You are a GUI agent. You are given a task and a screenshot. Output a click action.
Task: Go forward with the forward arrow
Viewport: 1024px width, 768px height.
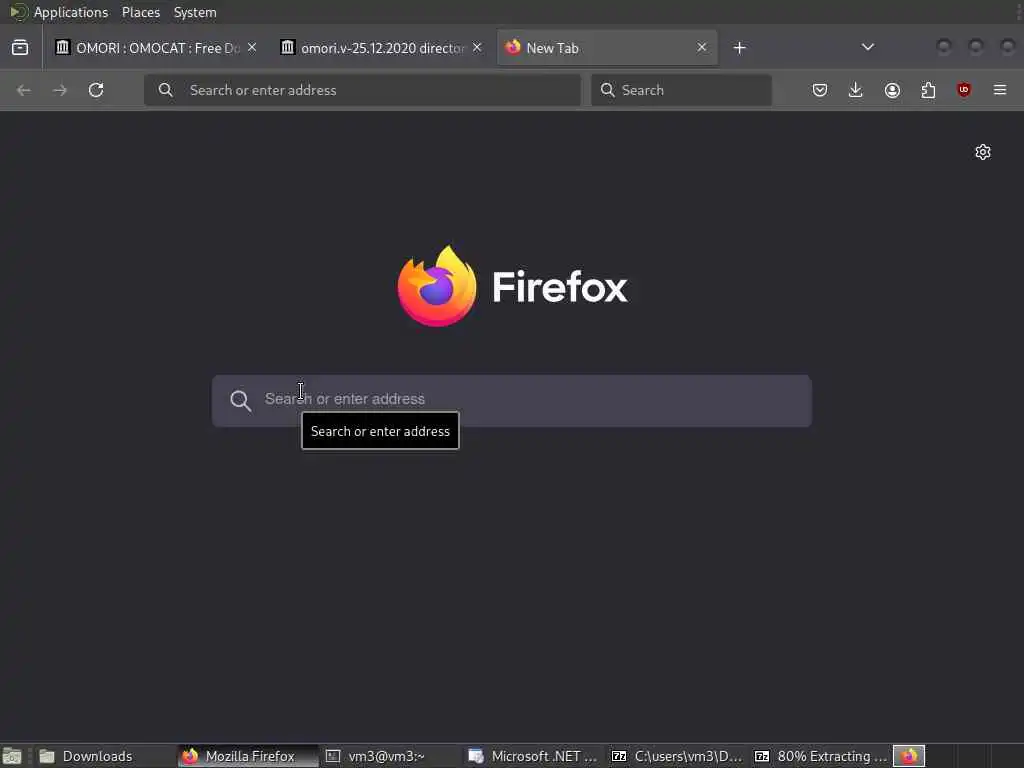click(59, 90)
